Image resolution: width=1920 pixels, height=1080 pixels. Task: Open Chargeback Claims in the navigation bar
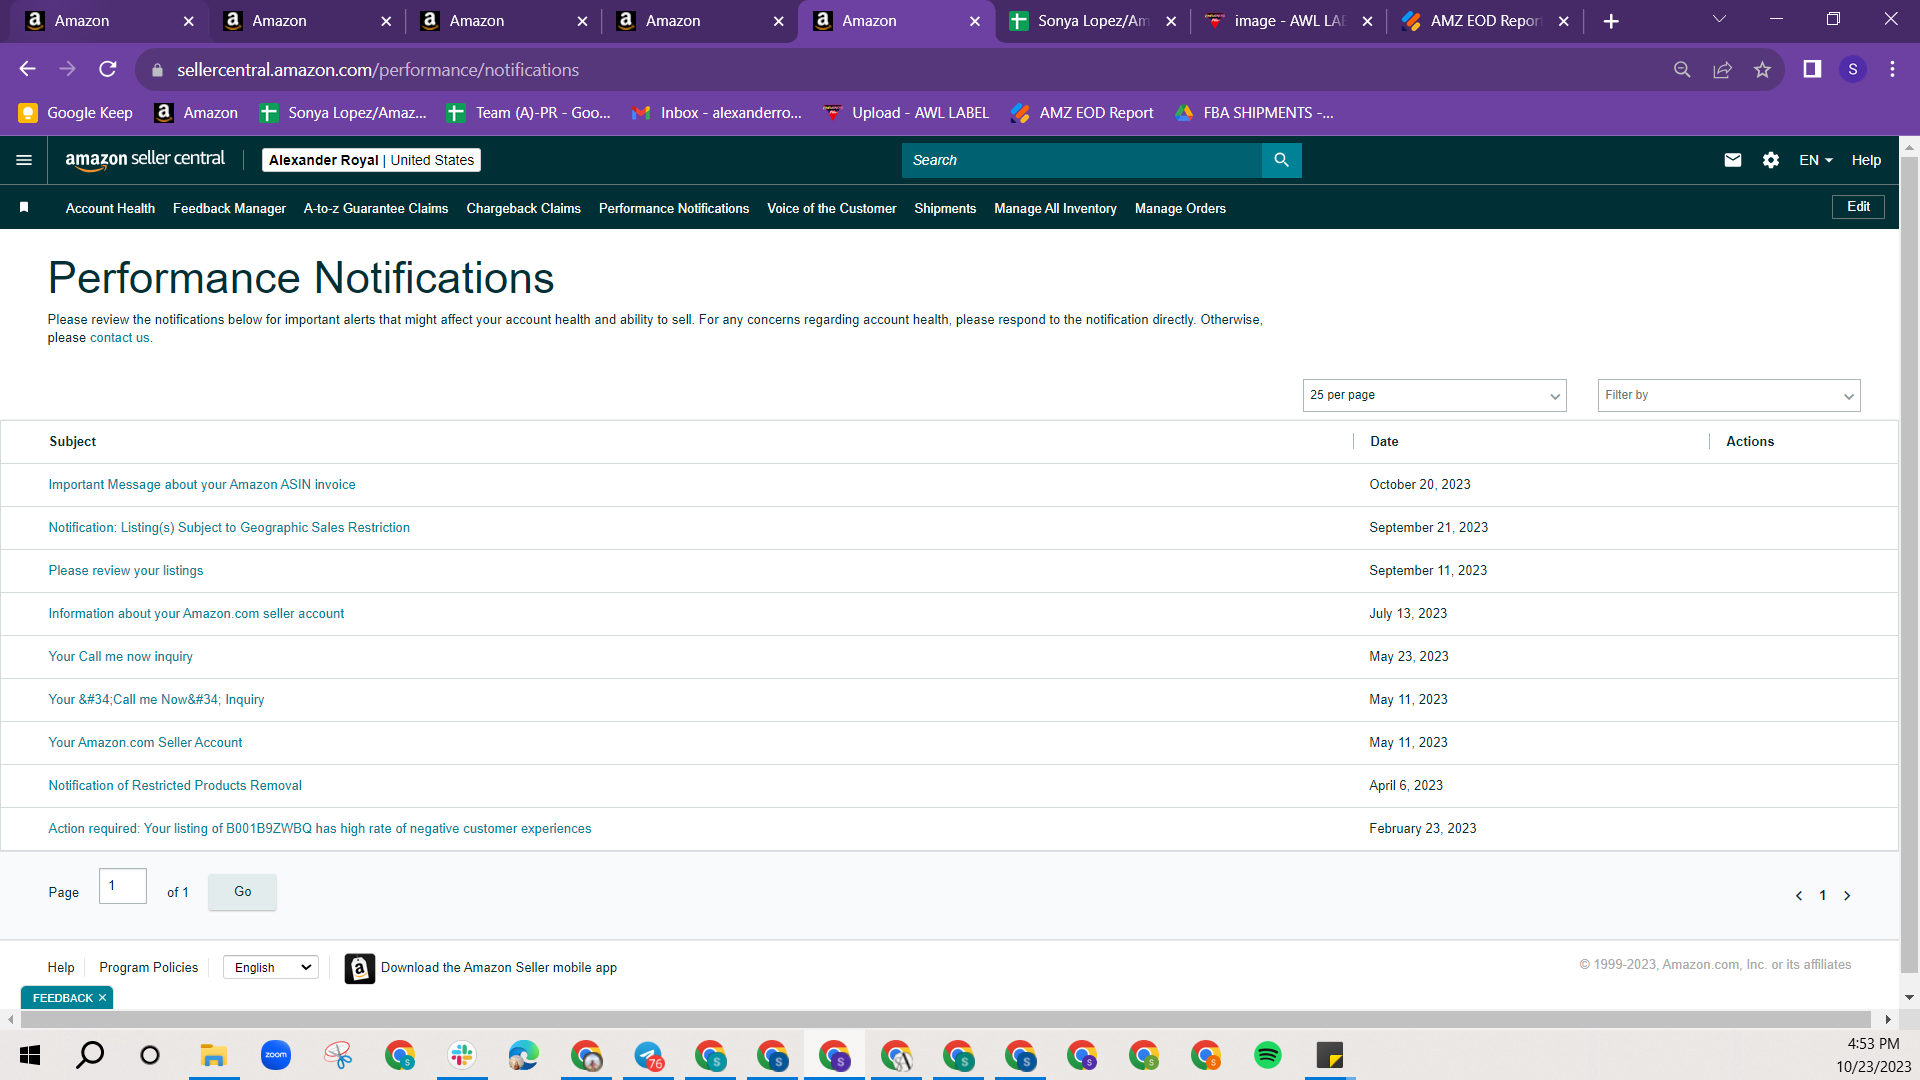click(523, 208)
